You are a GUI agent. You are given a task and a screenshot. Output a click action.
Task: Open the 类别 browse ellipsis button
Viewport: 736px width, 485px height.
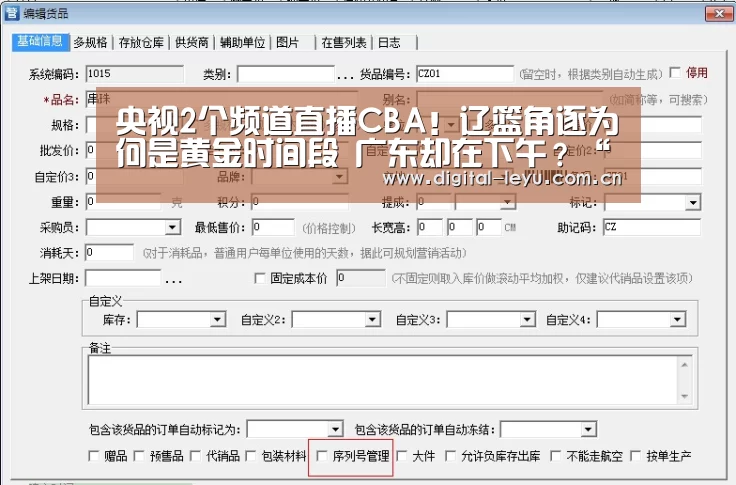click(x=345, y=76)
